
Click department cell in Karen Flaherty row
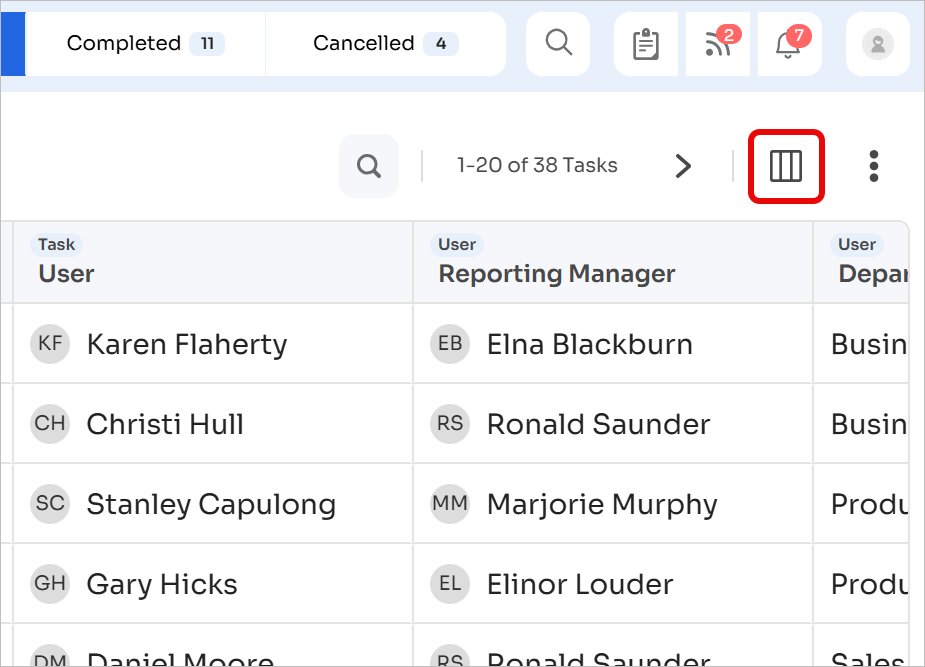tap(861, 344)
